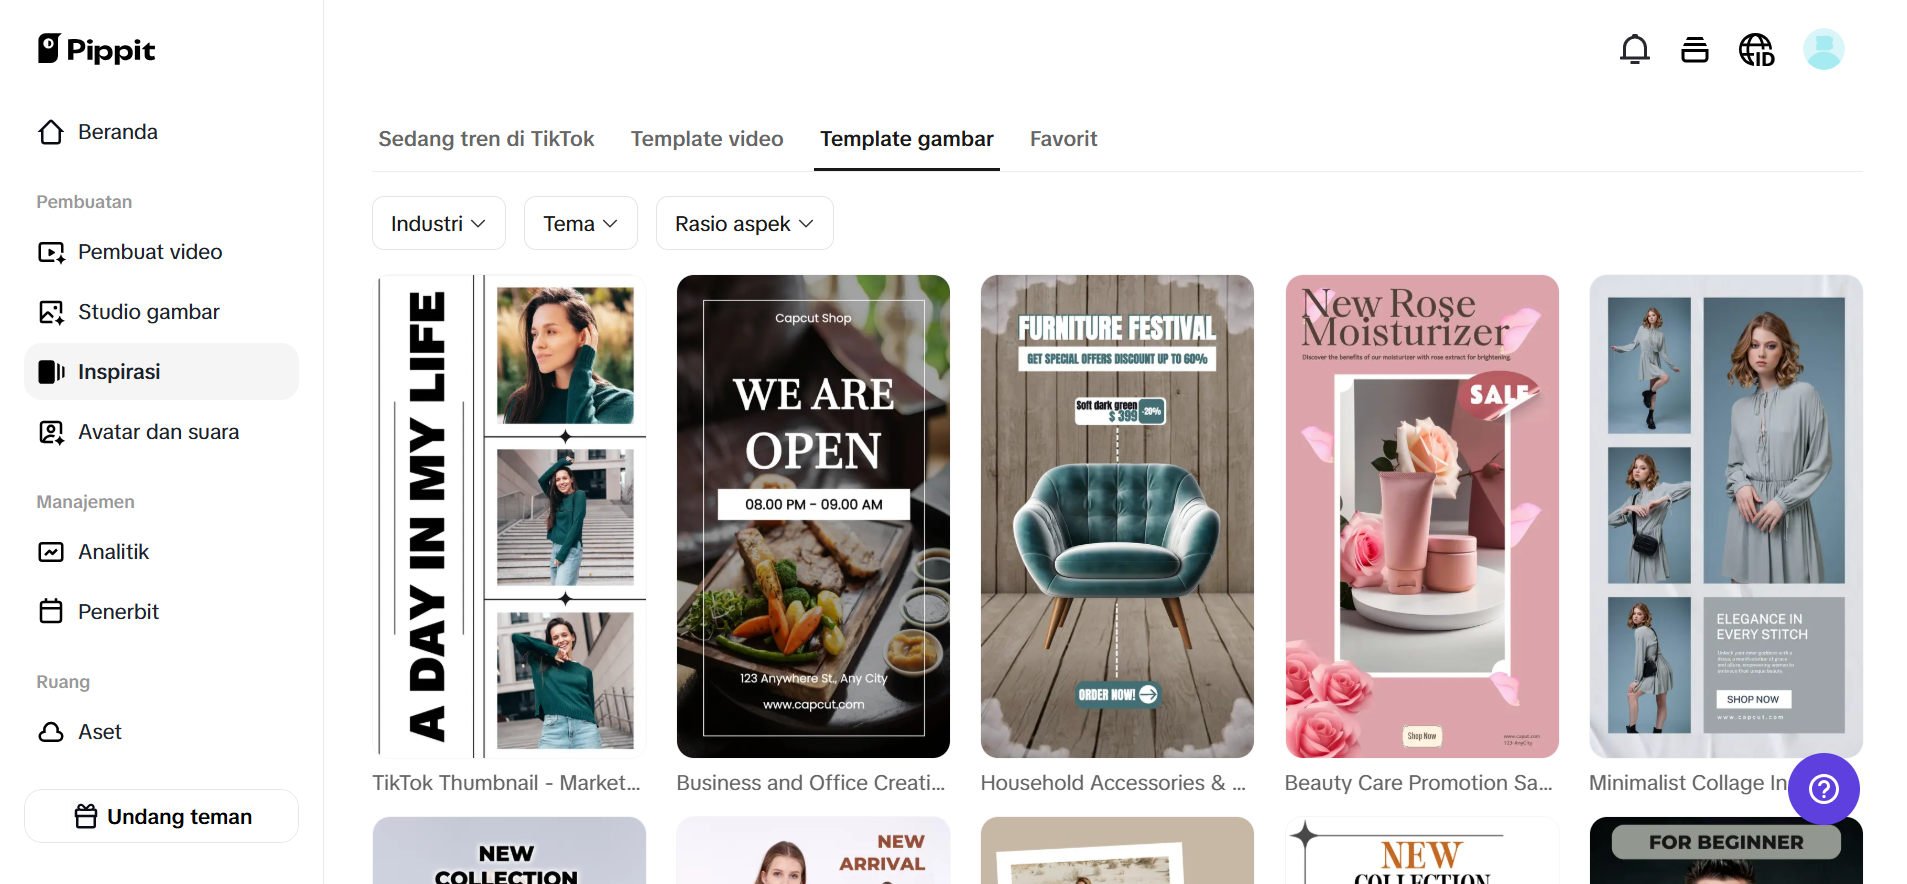Switch to Template video tab
The image size is (1907, 884).
point(706,139)
